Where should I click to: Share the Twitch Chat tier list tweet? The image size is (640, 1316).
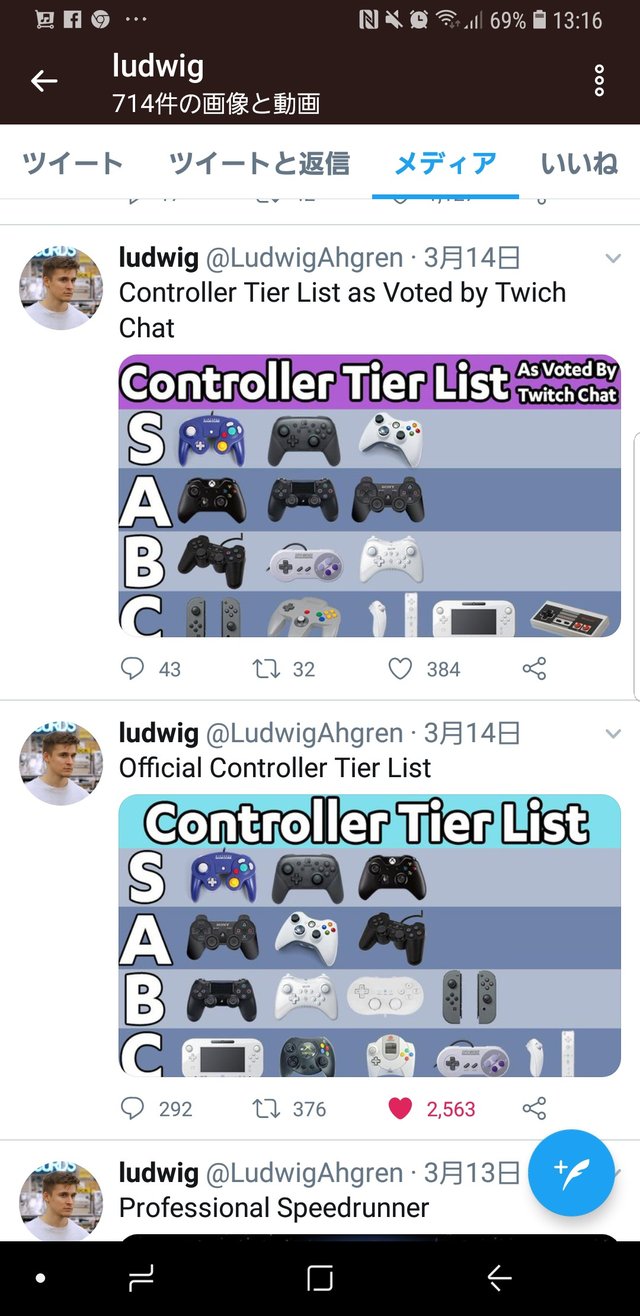click(535, 668)
